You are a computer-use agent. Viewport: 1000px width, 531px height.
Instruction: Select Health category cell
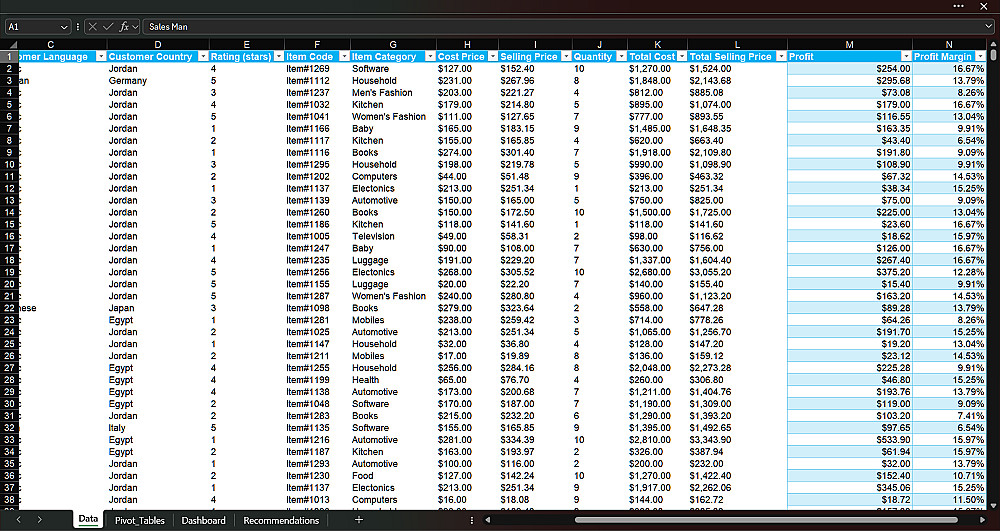pos(393,380)
